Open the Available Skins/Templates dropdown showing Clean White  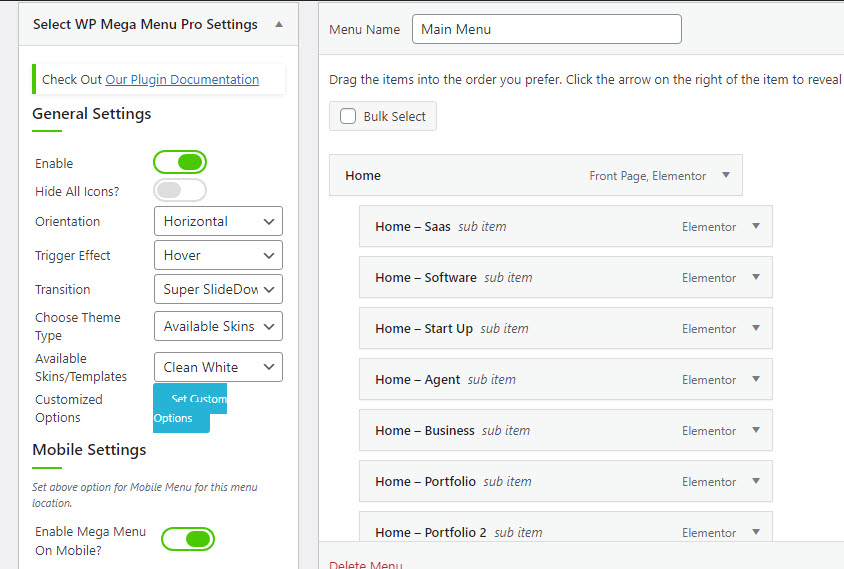(218, 367)
